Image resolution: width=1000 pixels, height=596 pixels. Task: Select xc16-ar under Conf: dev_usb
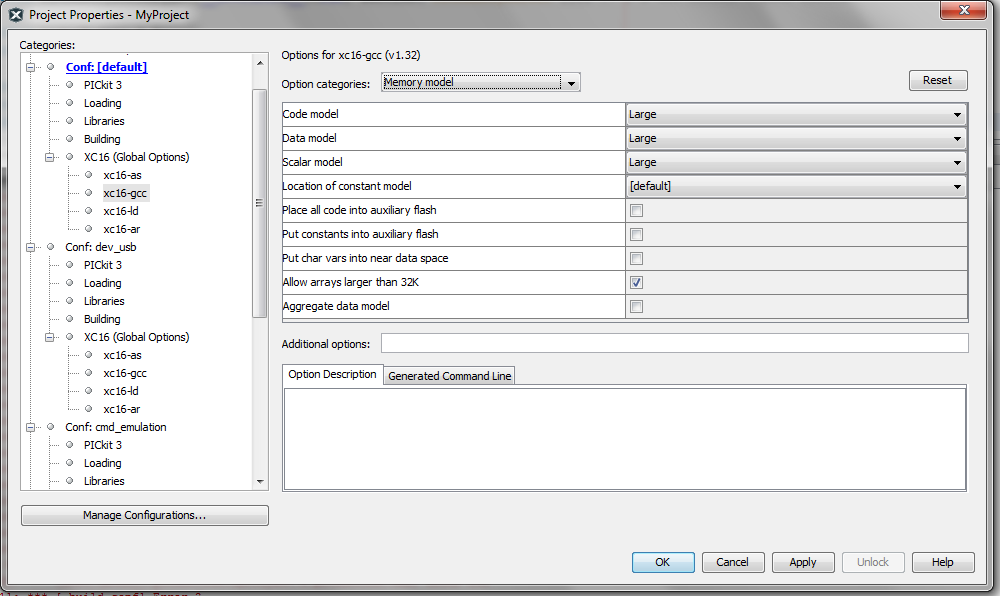122,409
